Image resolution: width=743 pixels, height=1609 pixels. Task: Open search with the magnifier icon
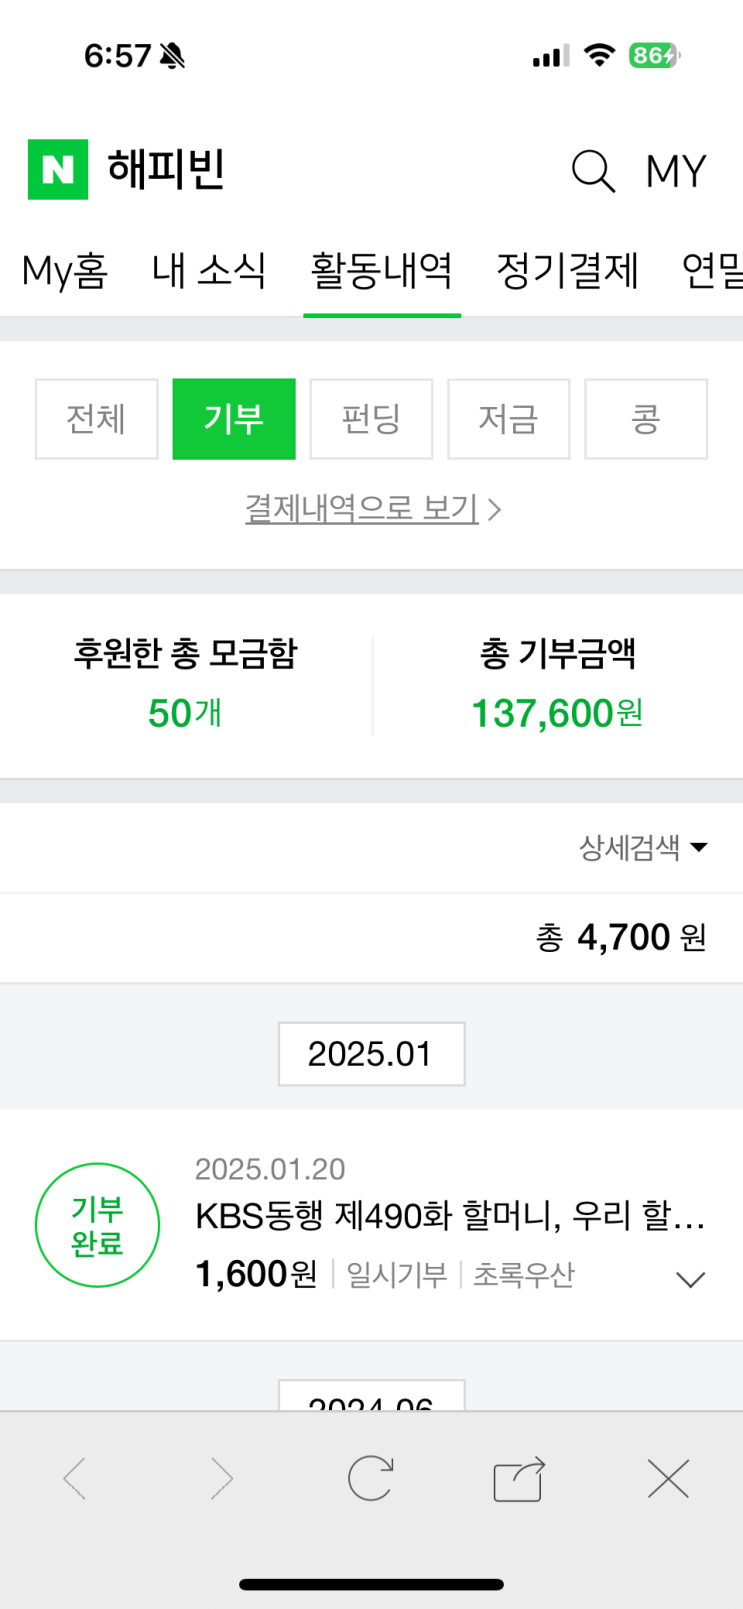tap(592, 171)
